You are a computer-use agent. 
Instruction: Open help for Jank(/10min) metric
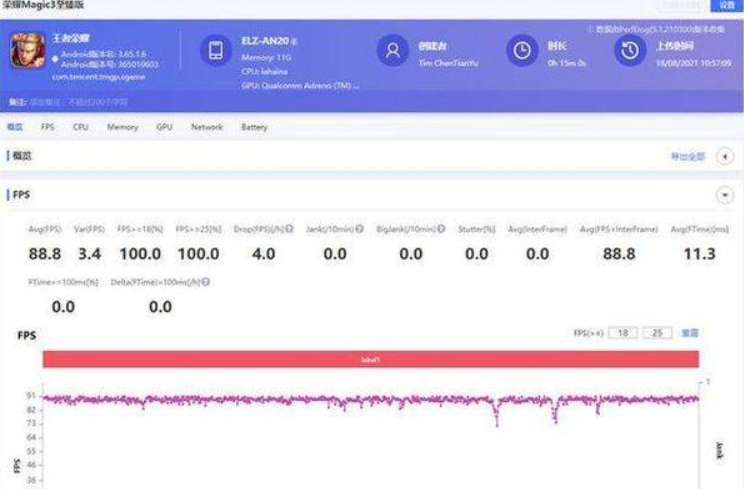click(359, 229)
